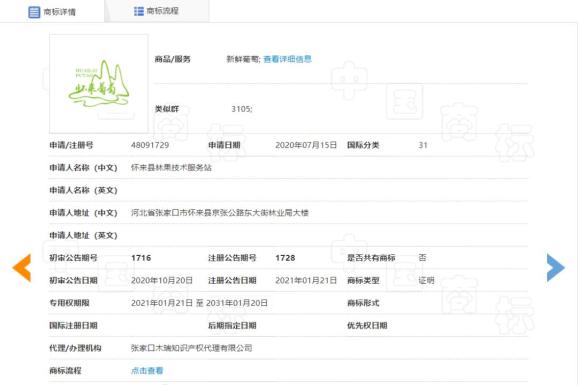Switch to the 商标流程 tab
The width and height of the screenshot is (578, 385).
(157, 11)
